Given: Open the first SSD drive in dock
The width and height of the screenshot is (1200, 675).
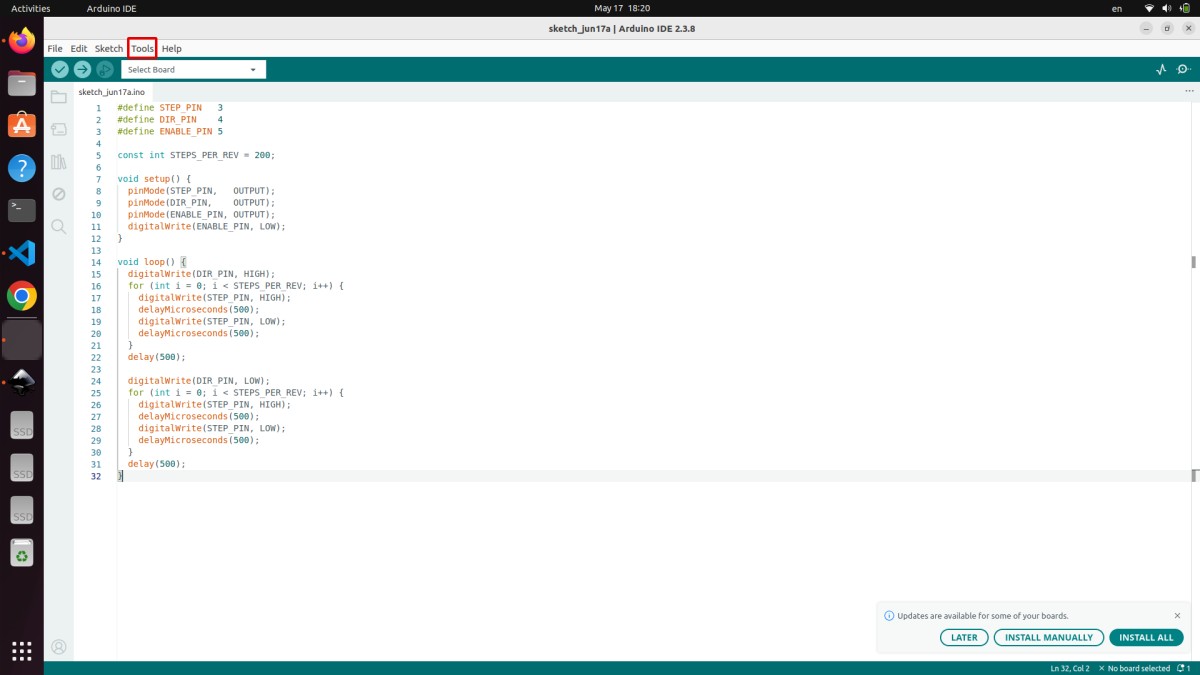Looking at the screenshot, I should (x=22, y=424).
